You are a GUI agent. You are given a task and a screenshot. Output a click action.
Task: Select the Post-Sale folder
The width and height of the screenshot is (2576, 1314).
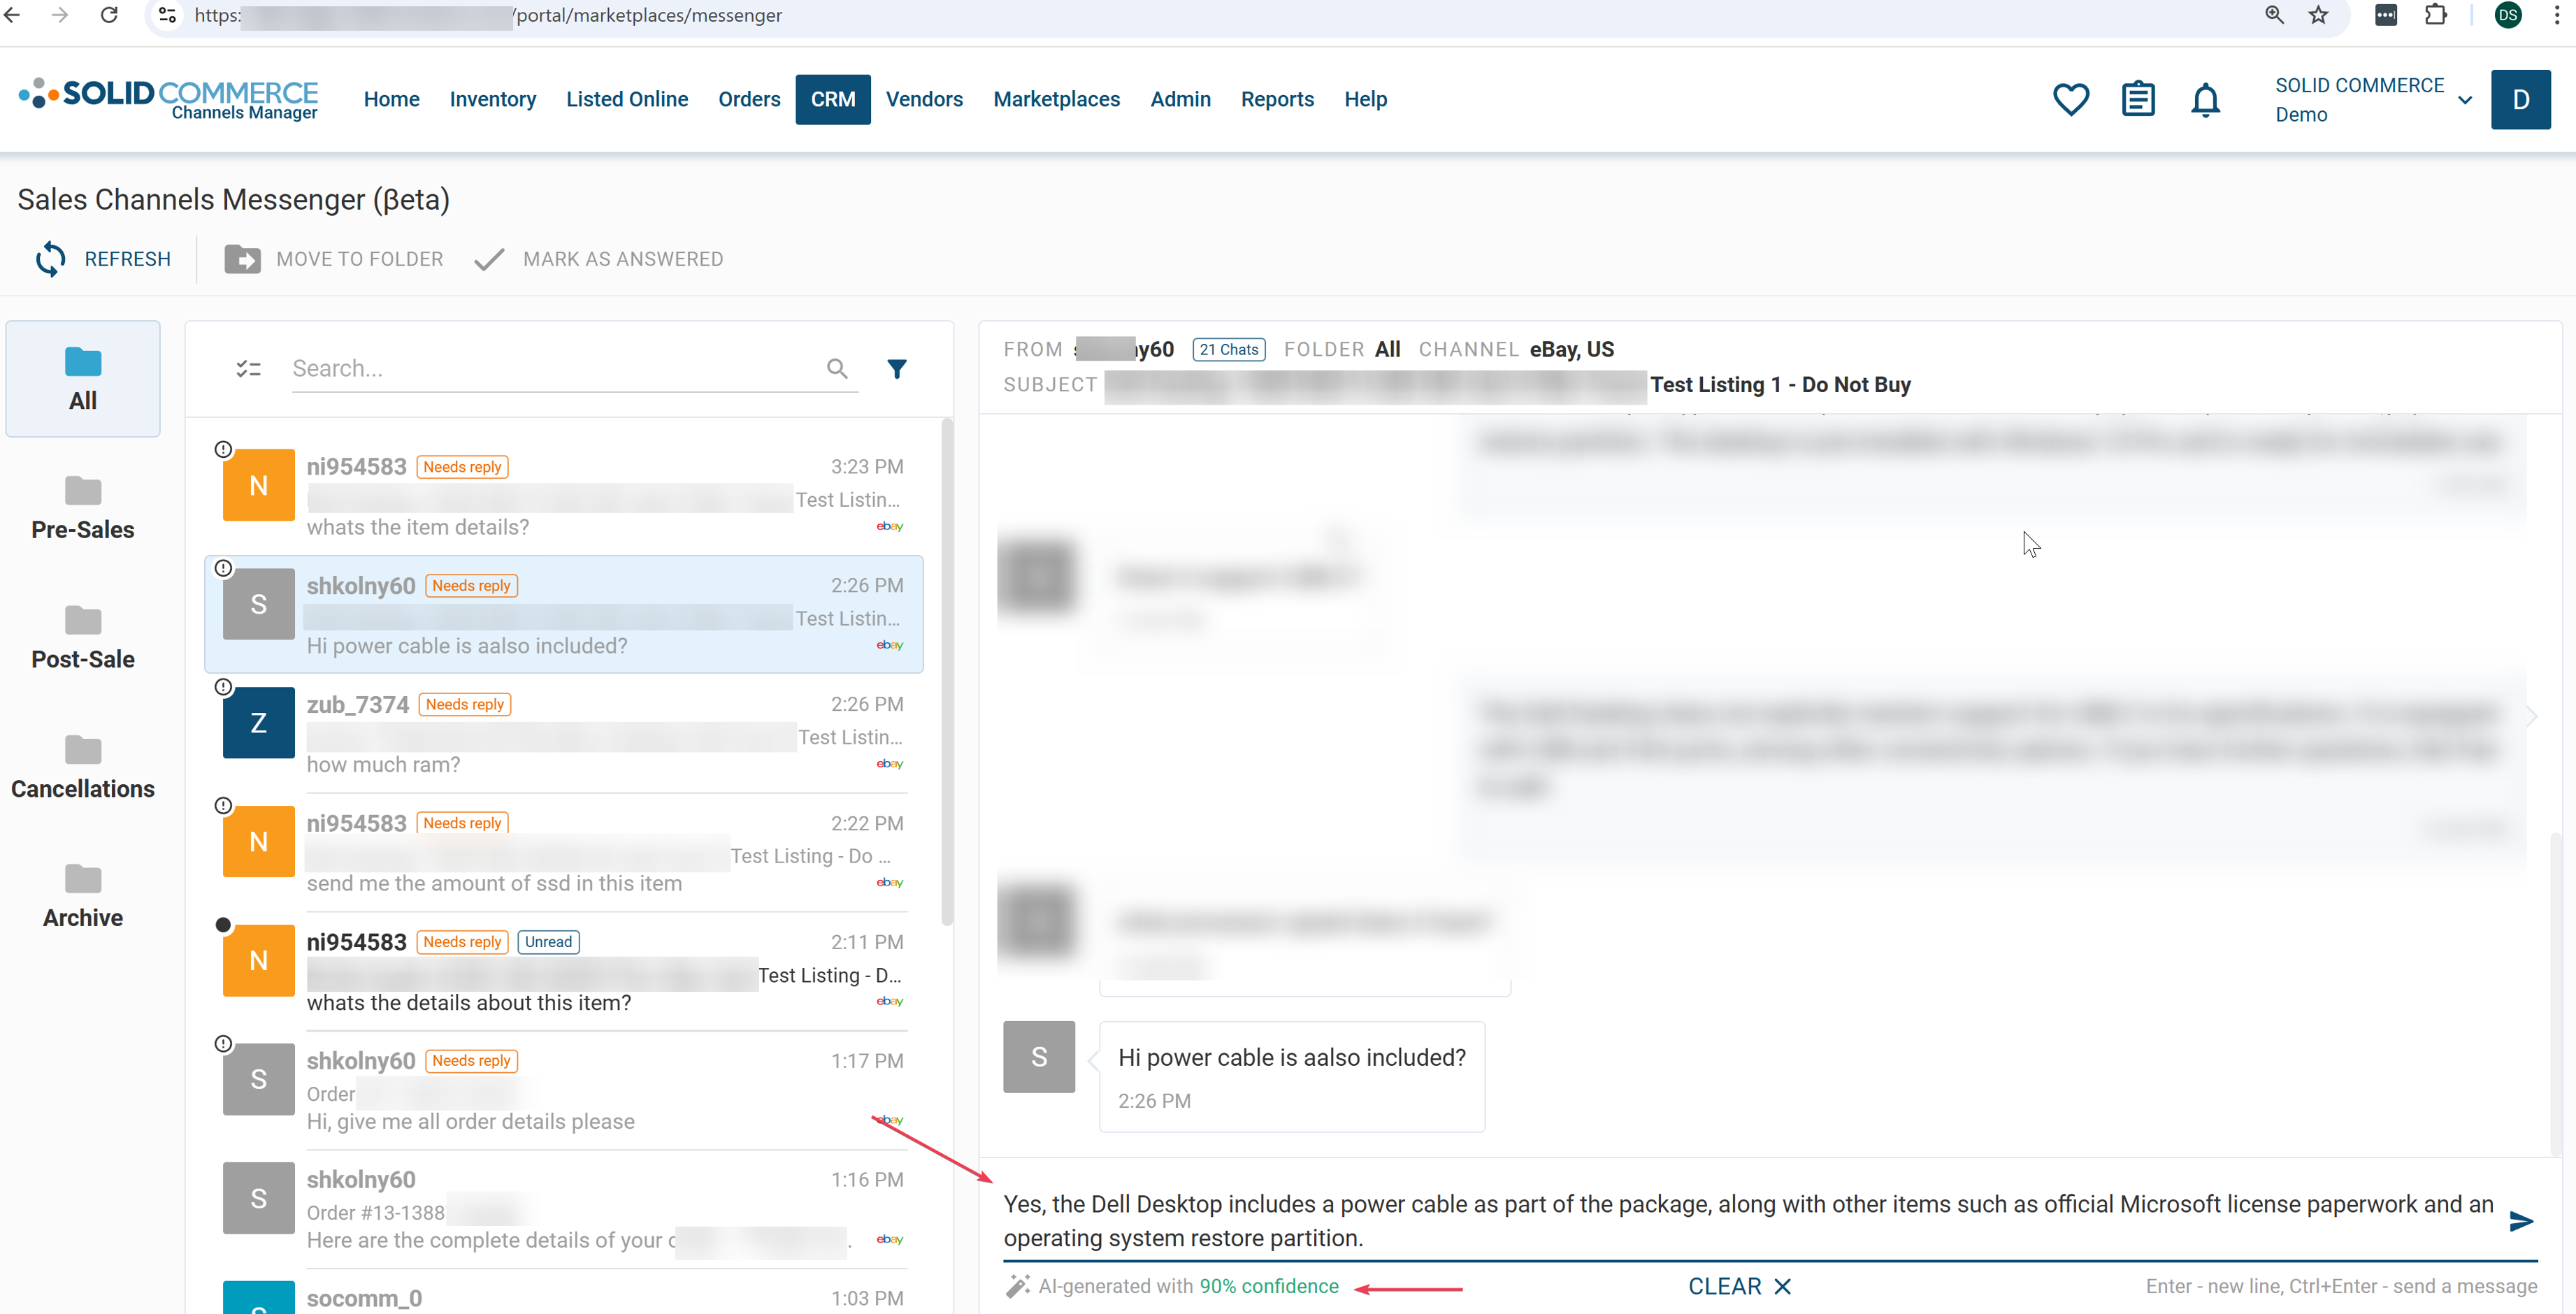[83, 638]
